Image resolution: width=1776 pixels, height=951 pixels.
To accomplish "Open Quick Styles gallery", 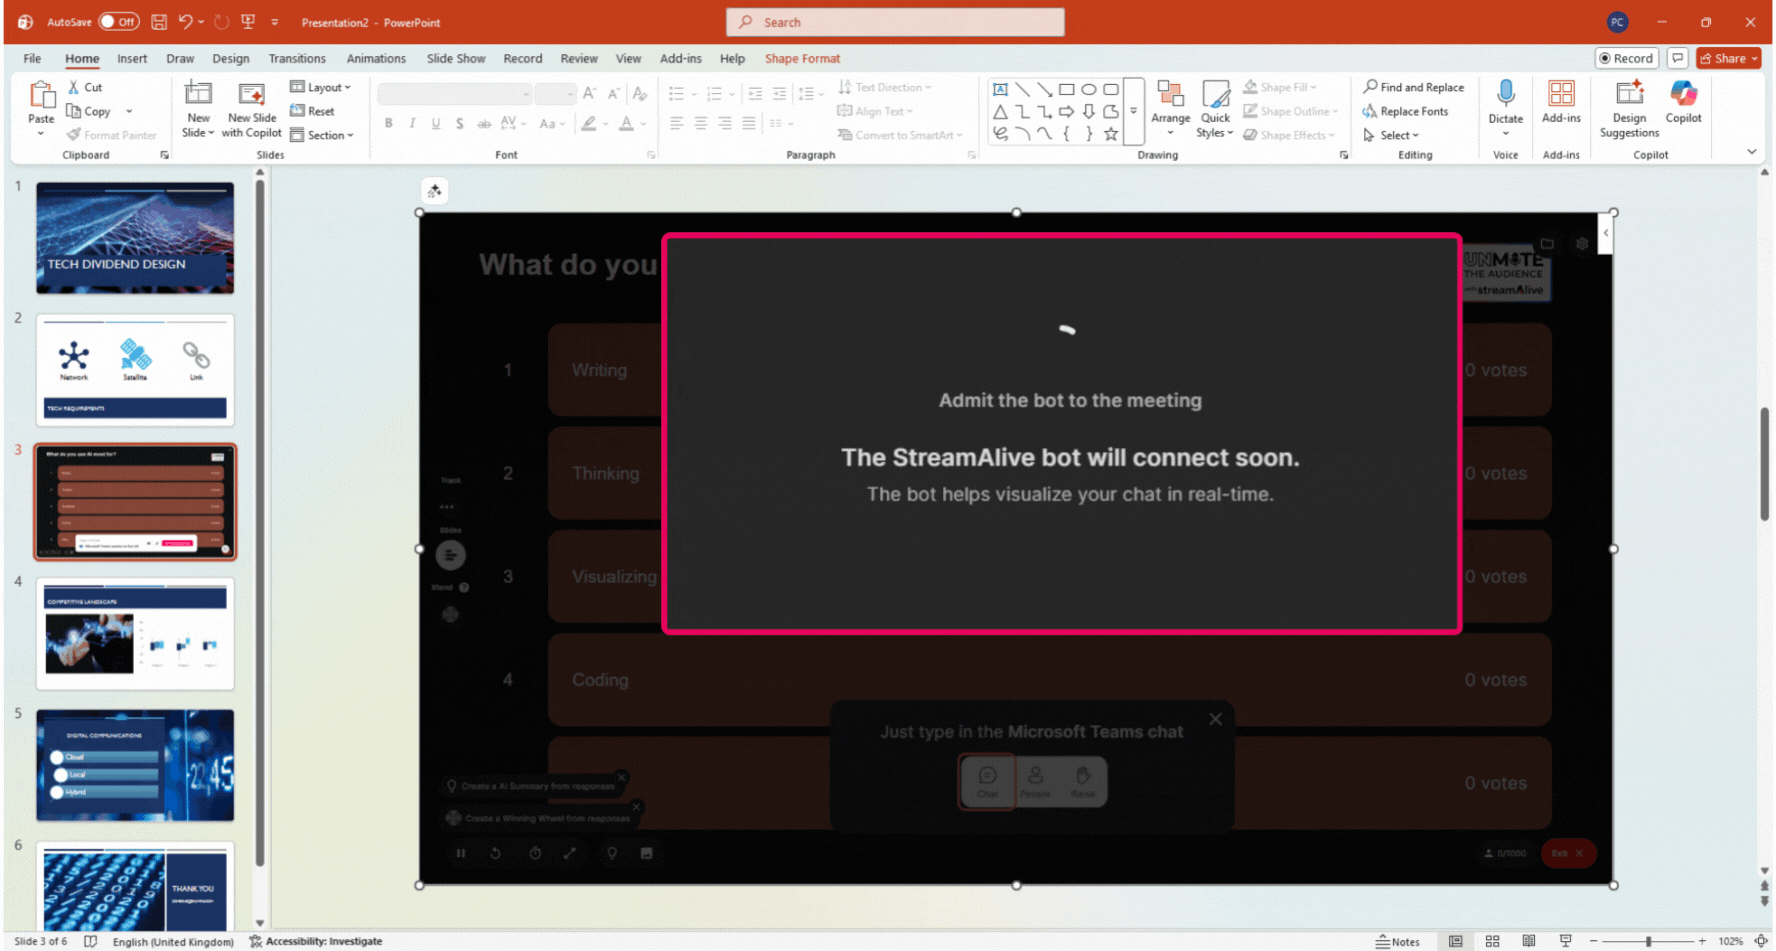I will tap(1215, 109).
